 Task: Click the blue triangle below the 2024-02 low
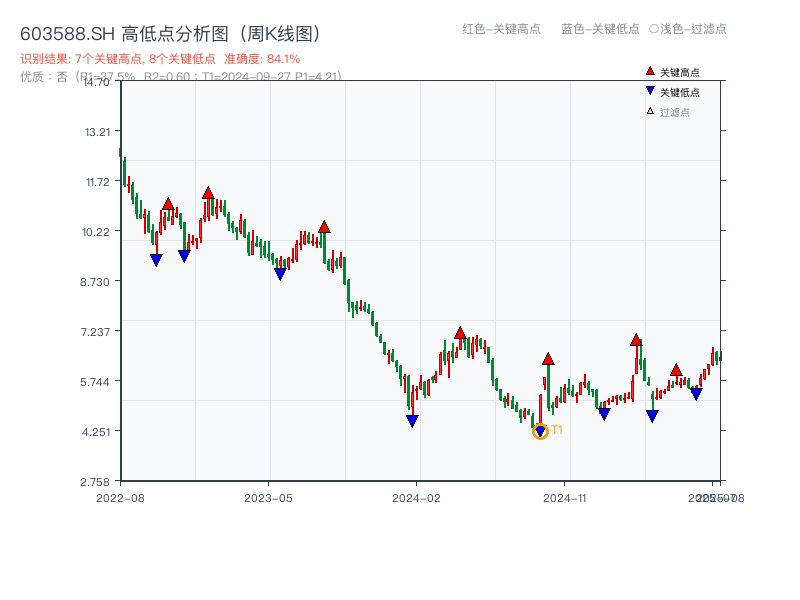pos(410,421)
